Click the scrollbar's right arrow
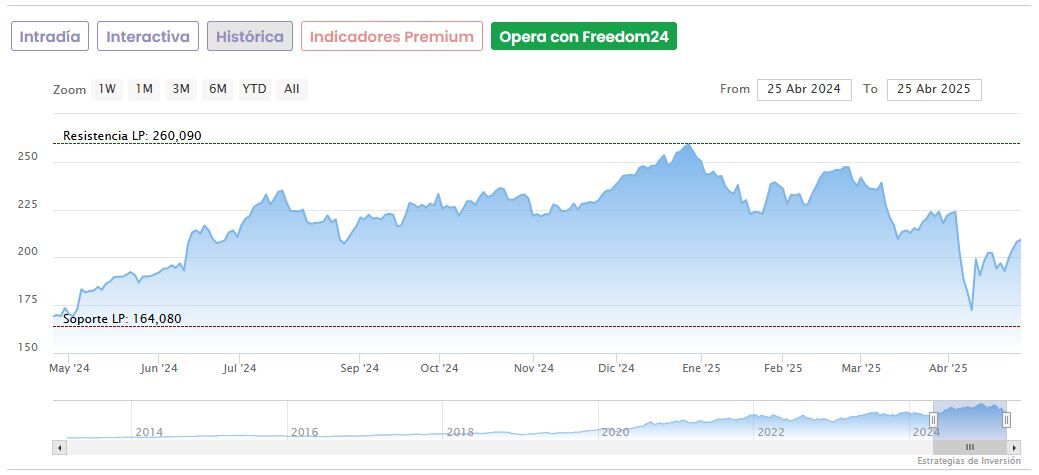The height and width of the screenshot is (475, 1039). pyautogui.click(x=1014, y=447)
